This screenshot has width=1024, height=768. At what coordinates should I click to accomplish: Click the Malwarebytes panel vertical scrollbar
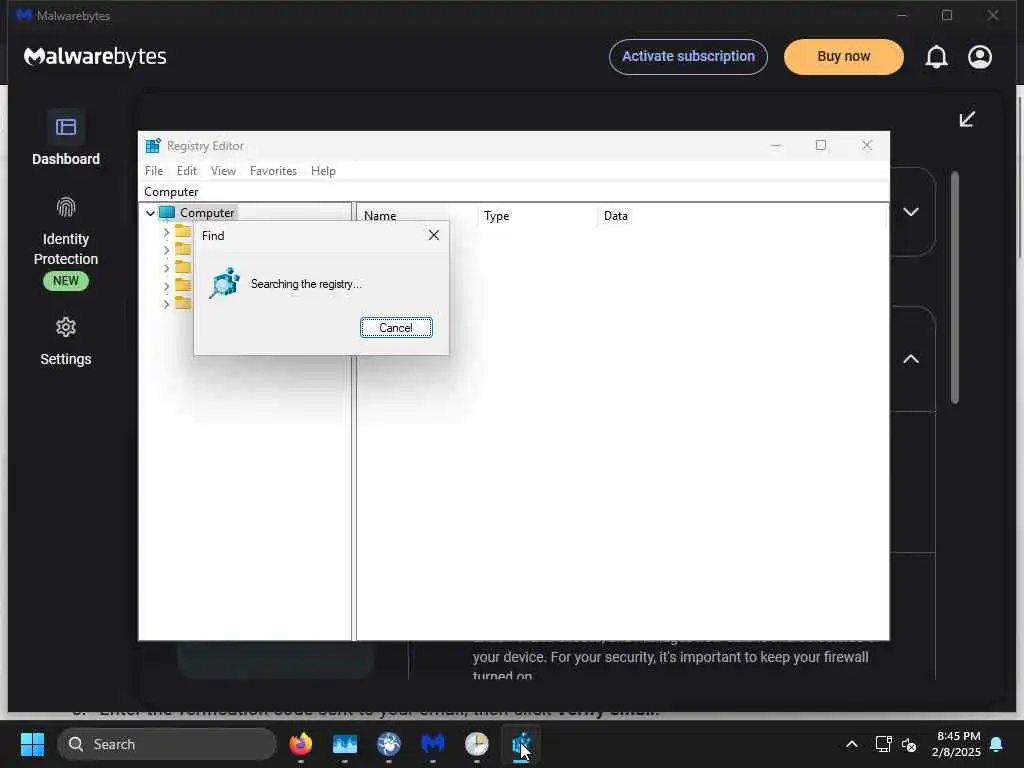click(955, 287)
